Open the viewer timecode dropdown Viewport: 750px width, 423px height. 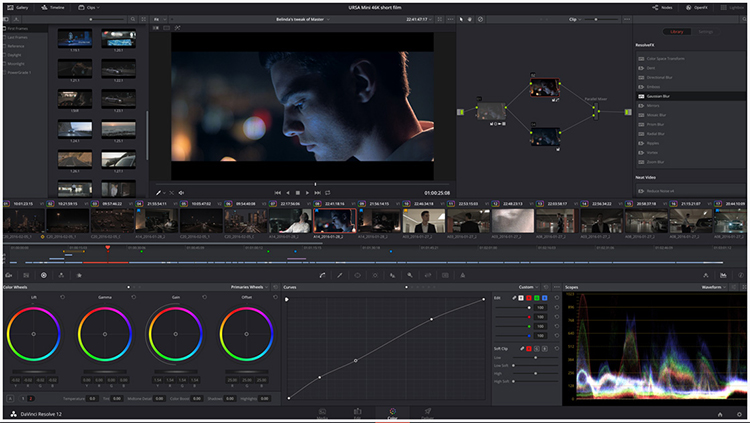[419, 20]
